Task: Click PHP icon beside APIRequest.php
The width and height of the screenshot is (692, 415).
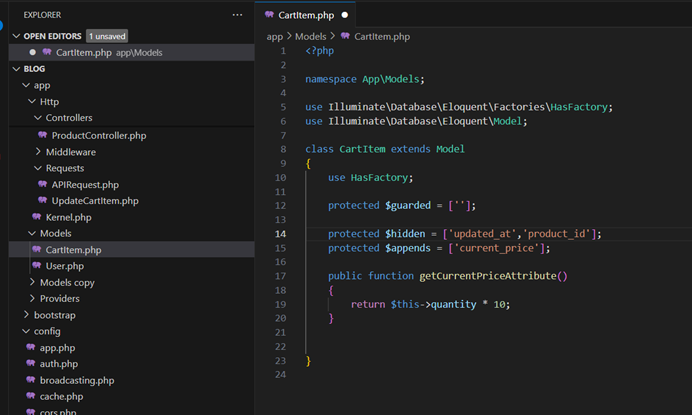Action: (x=43, y=184)
